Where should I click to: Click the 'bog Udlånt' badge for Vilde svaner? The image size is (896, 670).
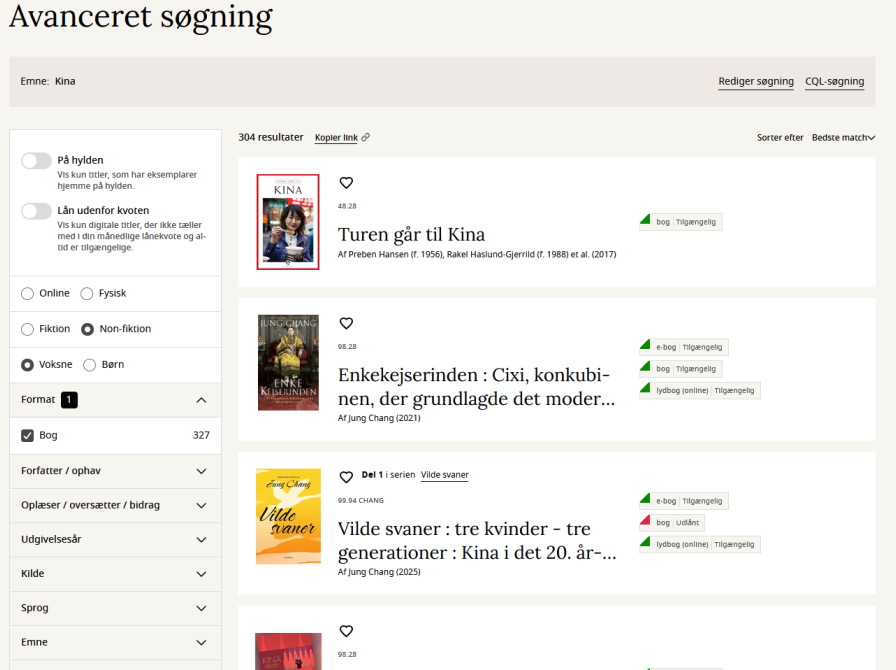[672, 523]
